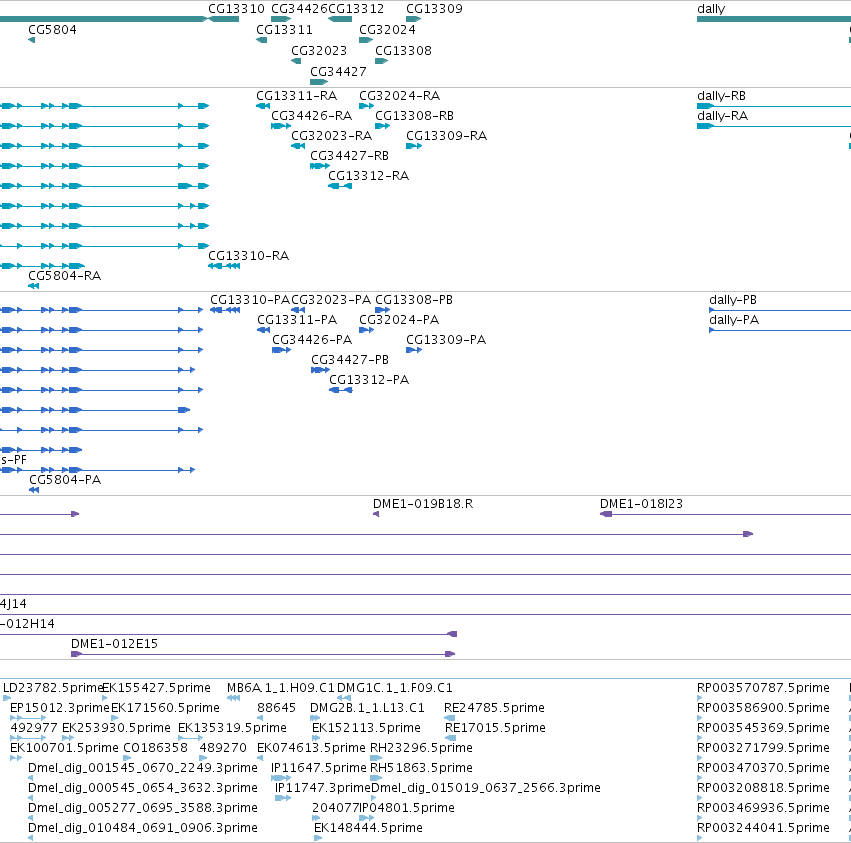Select EST LD23782.5prime

point(53,688)
